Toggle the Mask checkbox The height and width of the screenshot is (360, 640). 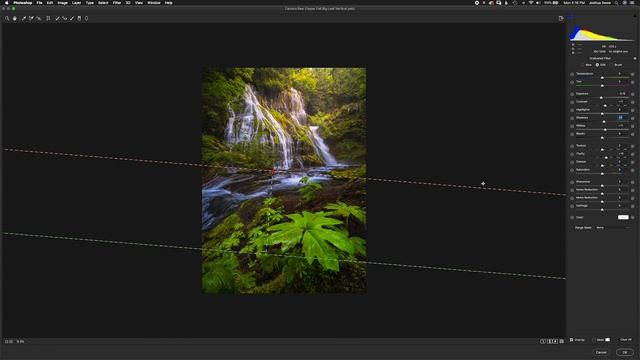point(594,340)
